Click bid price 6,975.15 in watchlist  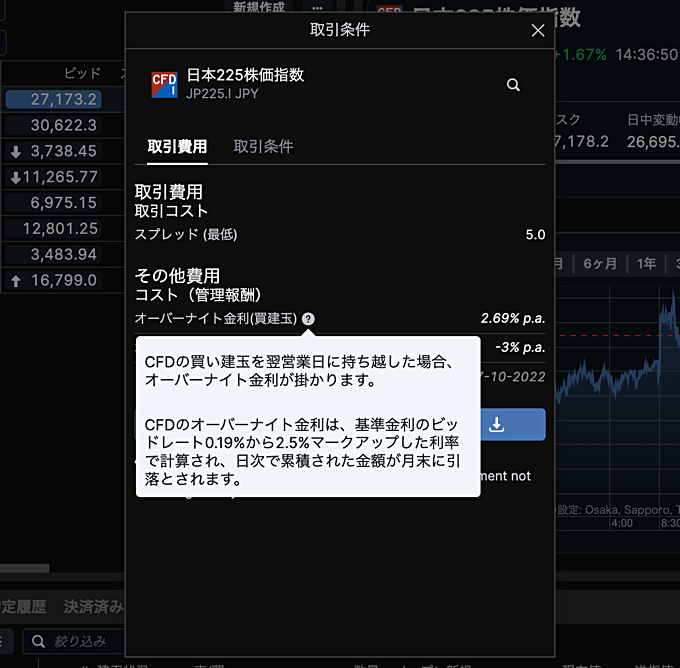click(x=54, y=203)
